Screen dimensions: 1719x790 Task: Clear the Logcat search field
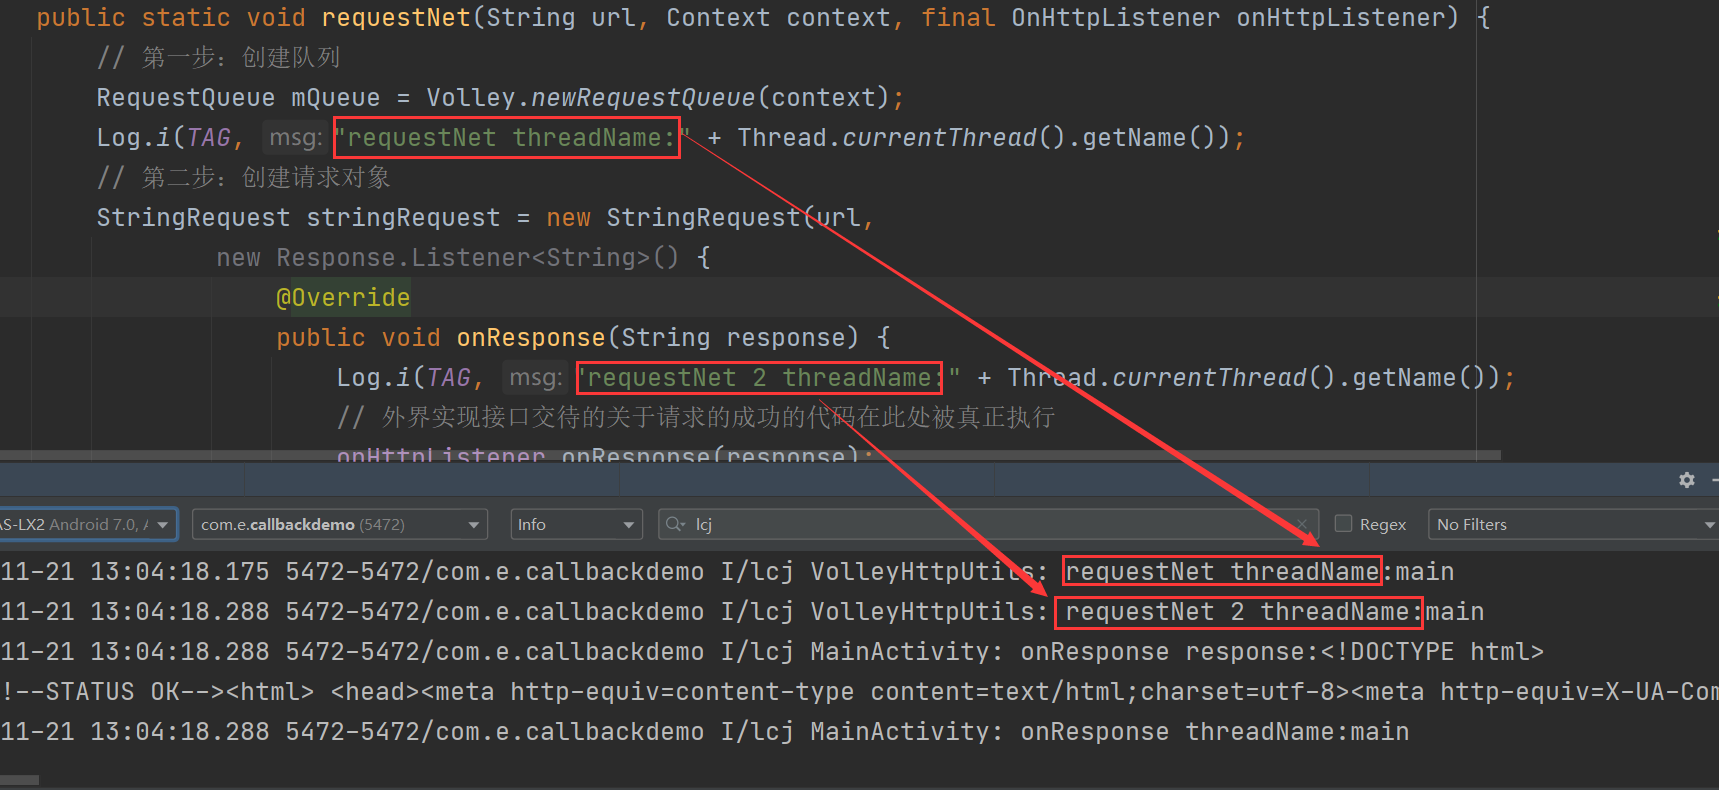pyautogui.click(x=1302, y=524)
